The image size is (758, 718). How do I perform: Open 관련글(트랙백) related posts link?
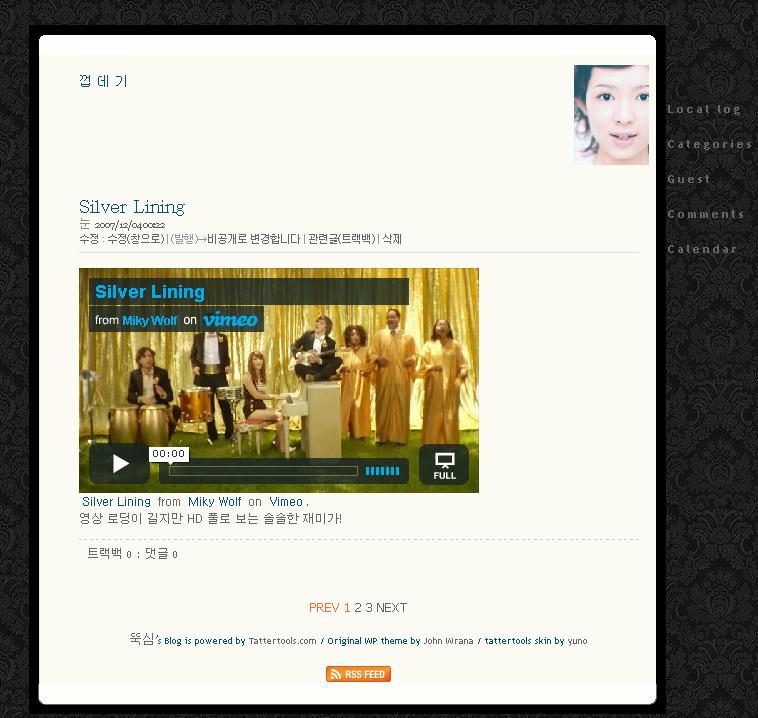[x=342, y=239]
